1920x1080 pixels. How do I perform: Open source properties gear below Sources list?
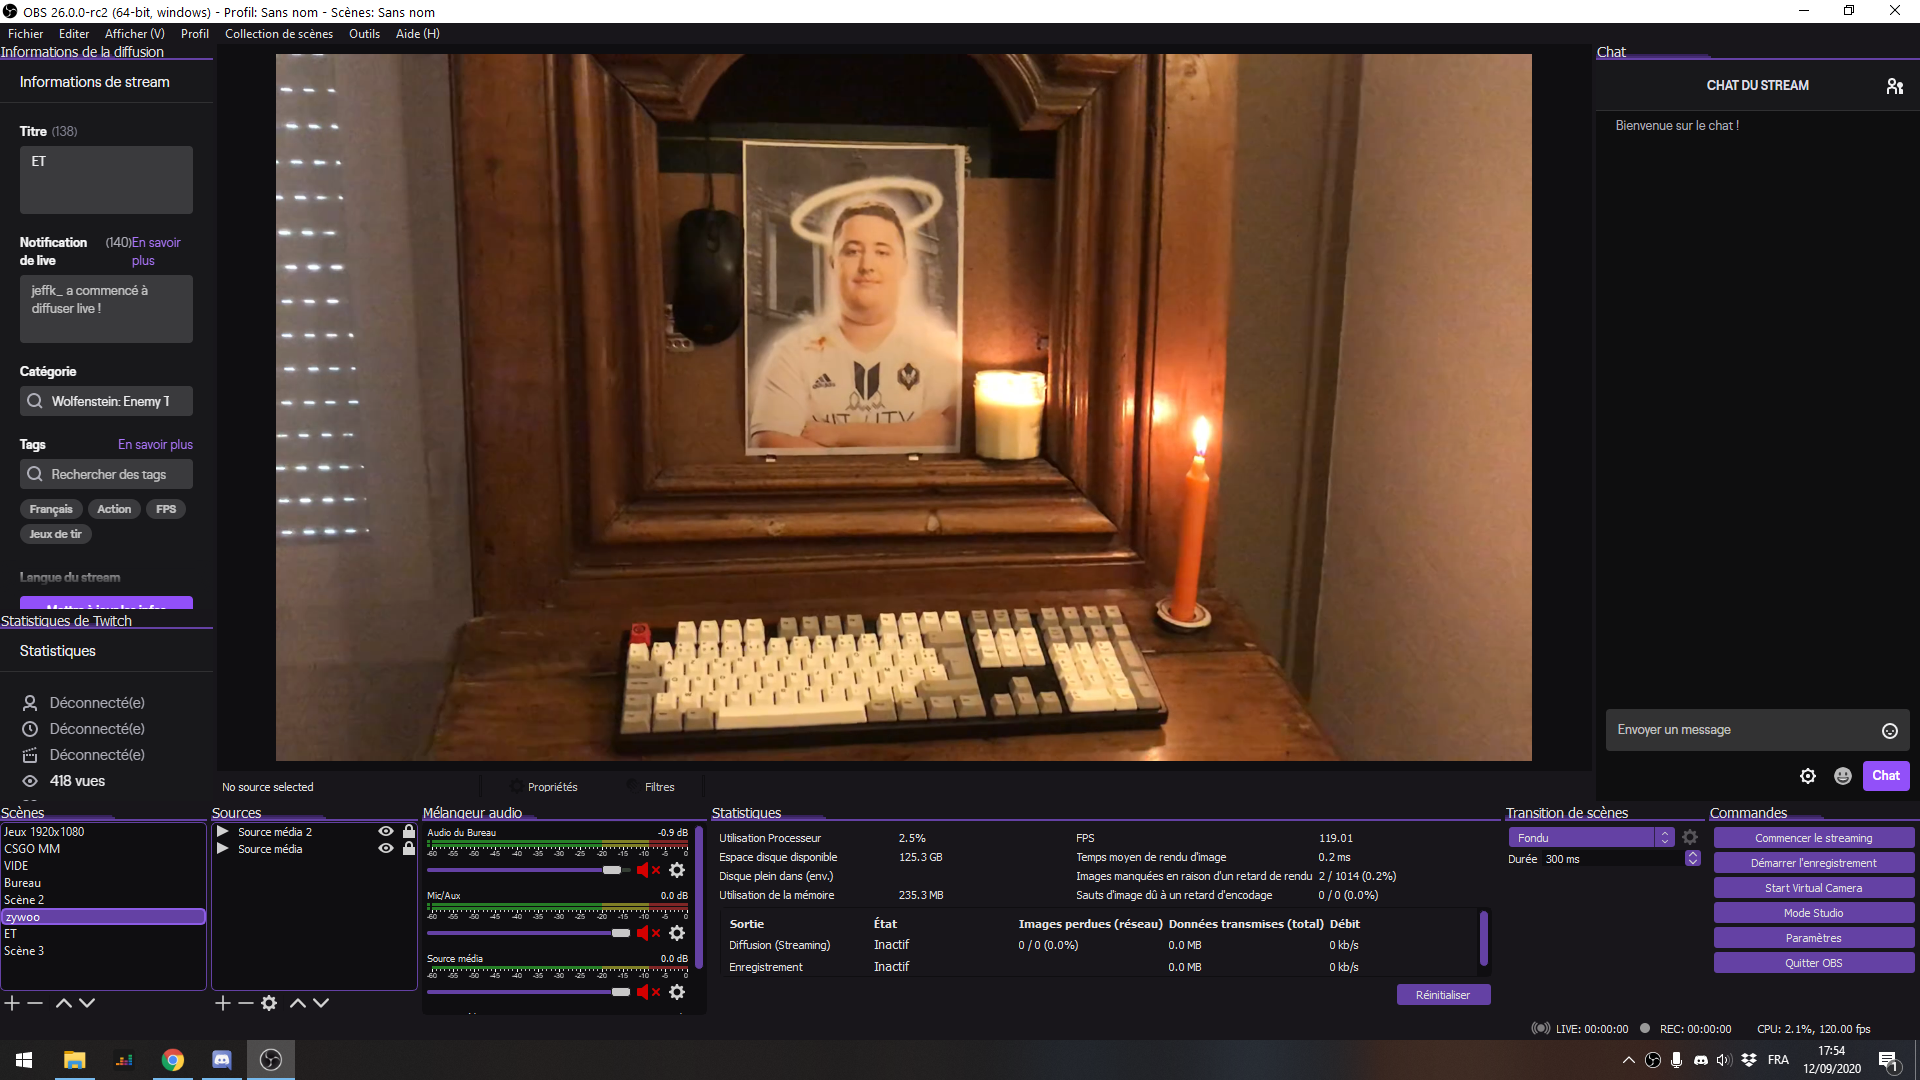click(269, 1003)
